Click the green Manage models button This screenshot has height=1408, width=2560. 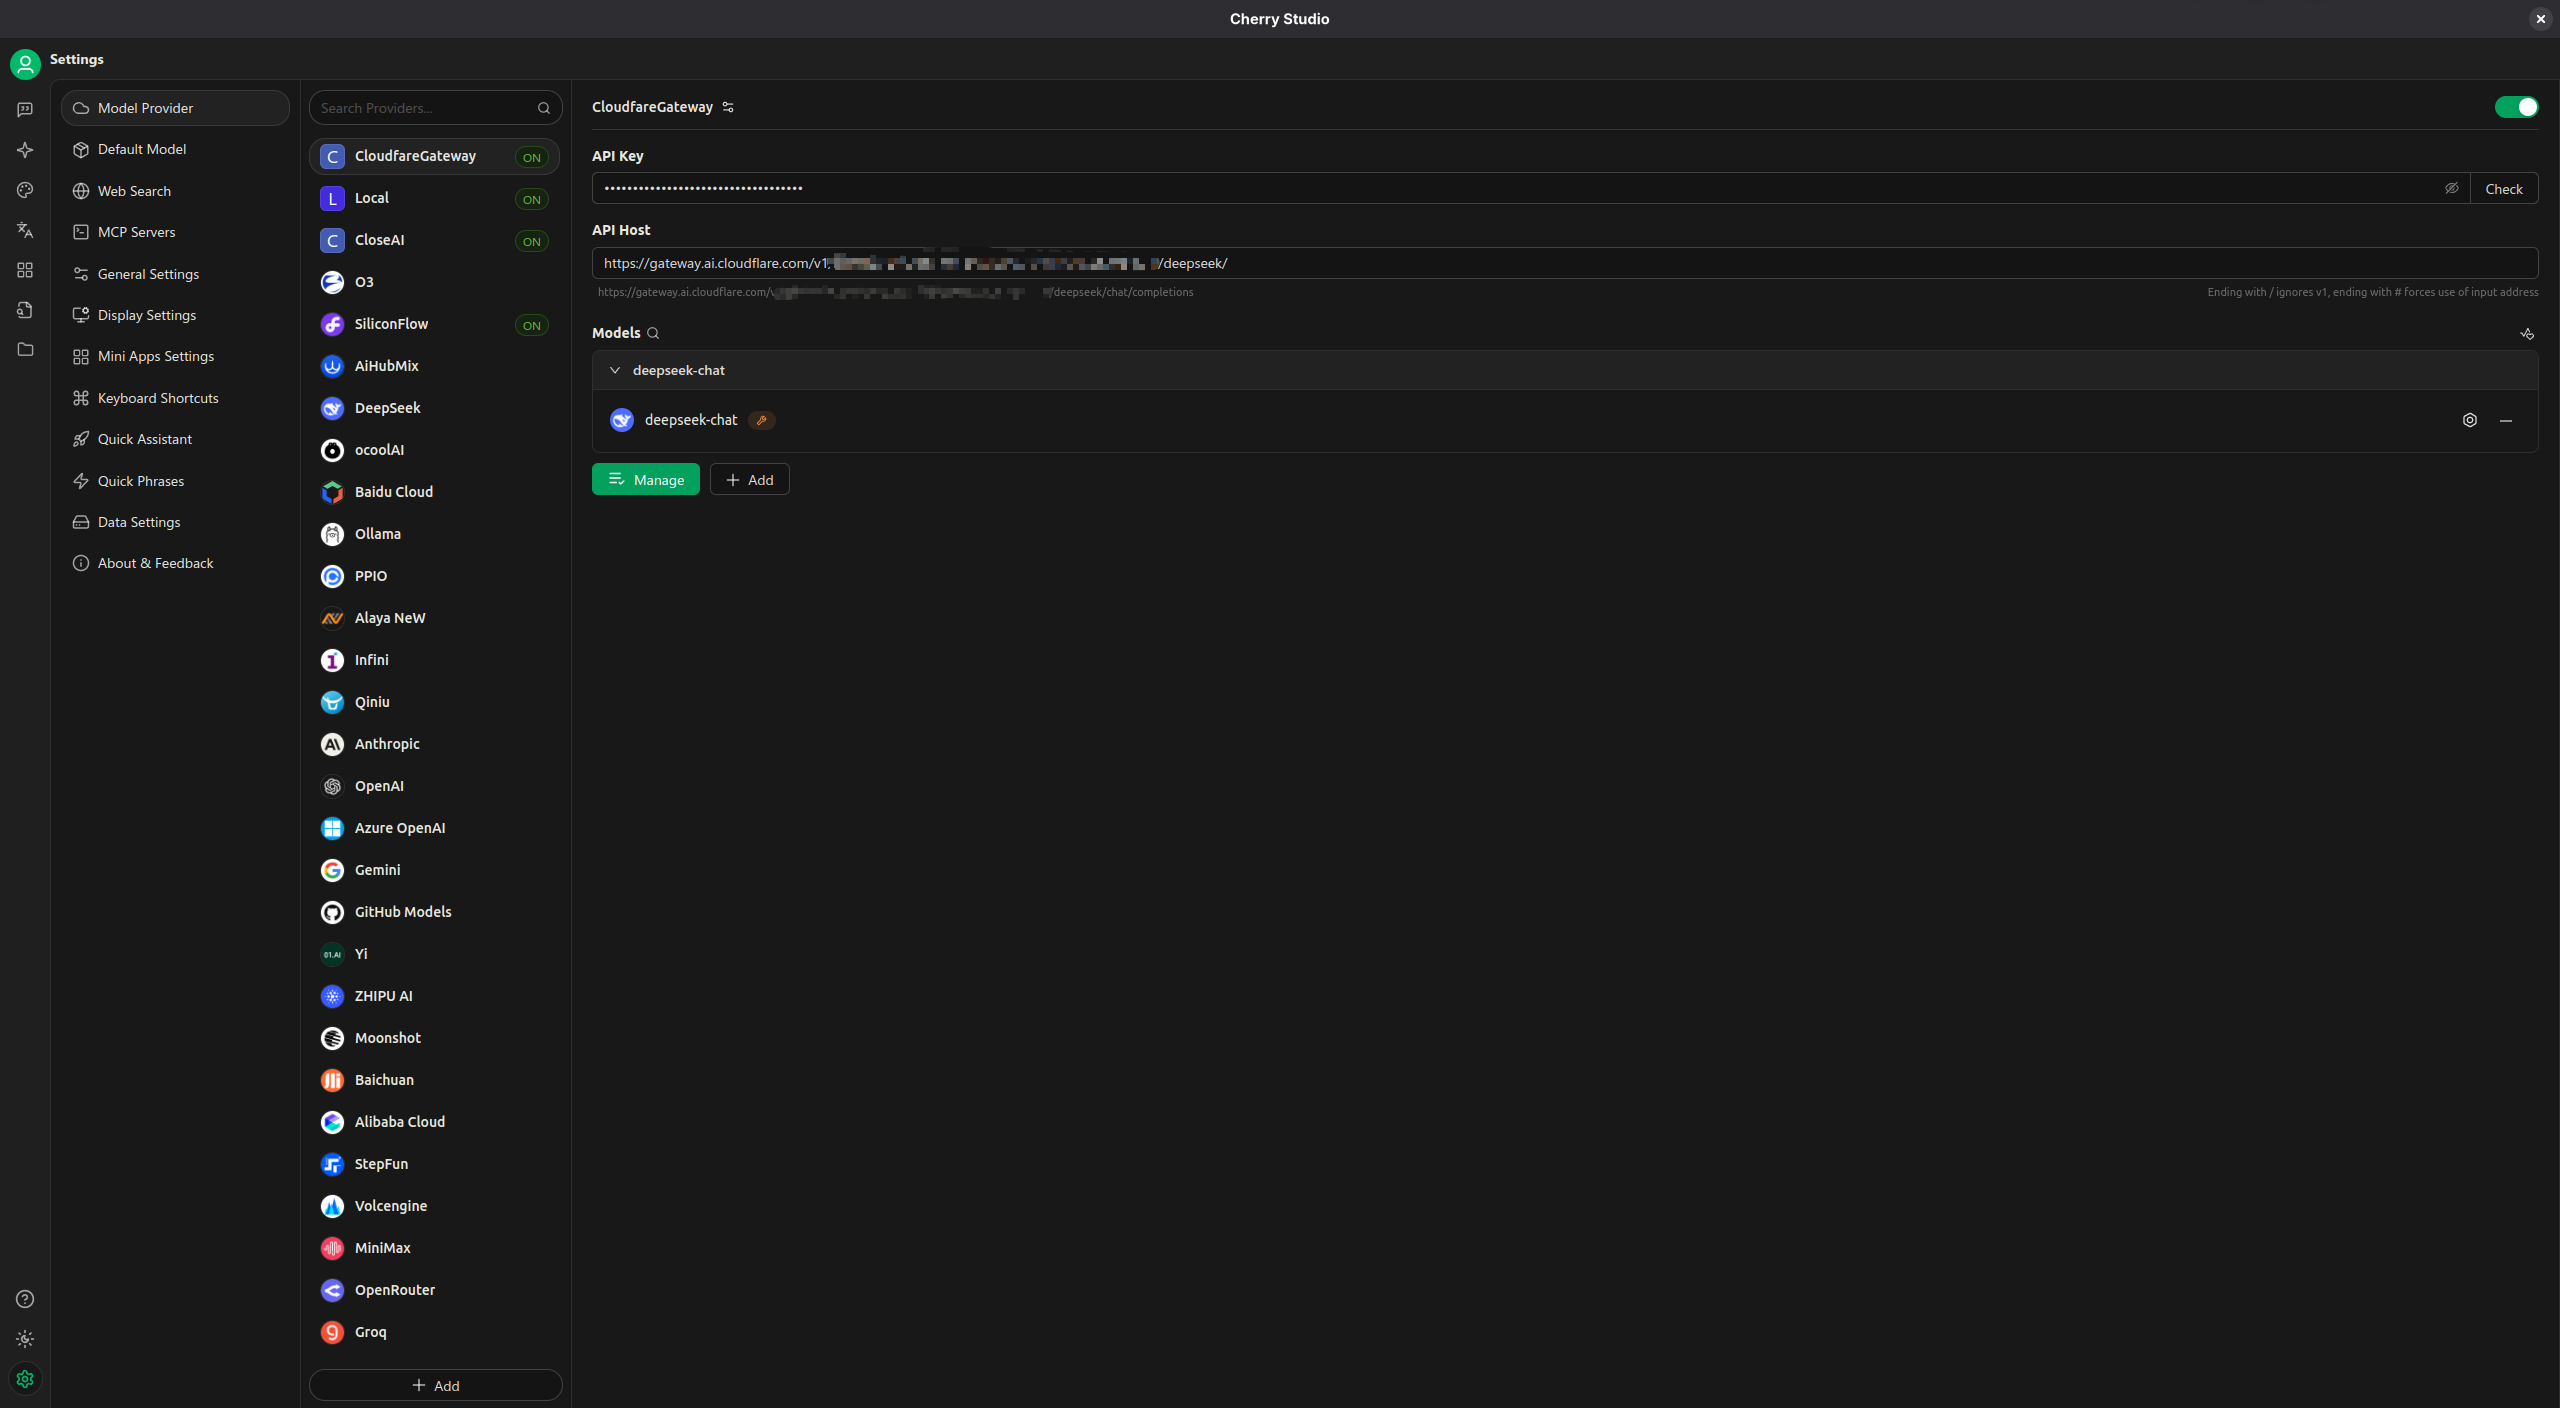pyautogui.click(x=646, y=480)
